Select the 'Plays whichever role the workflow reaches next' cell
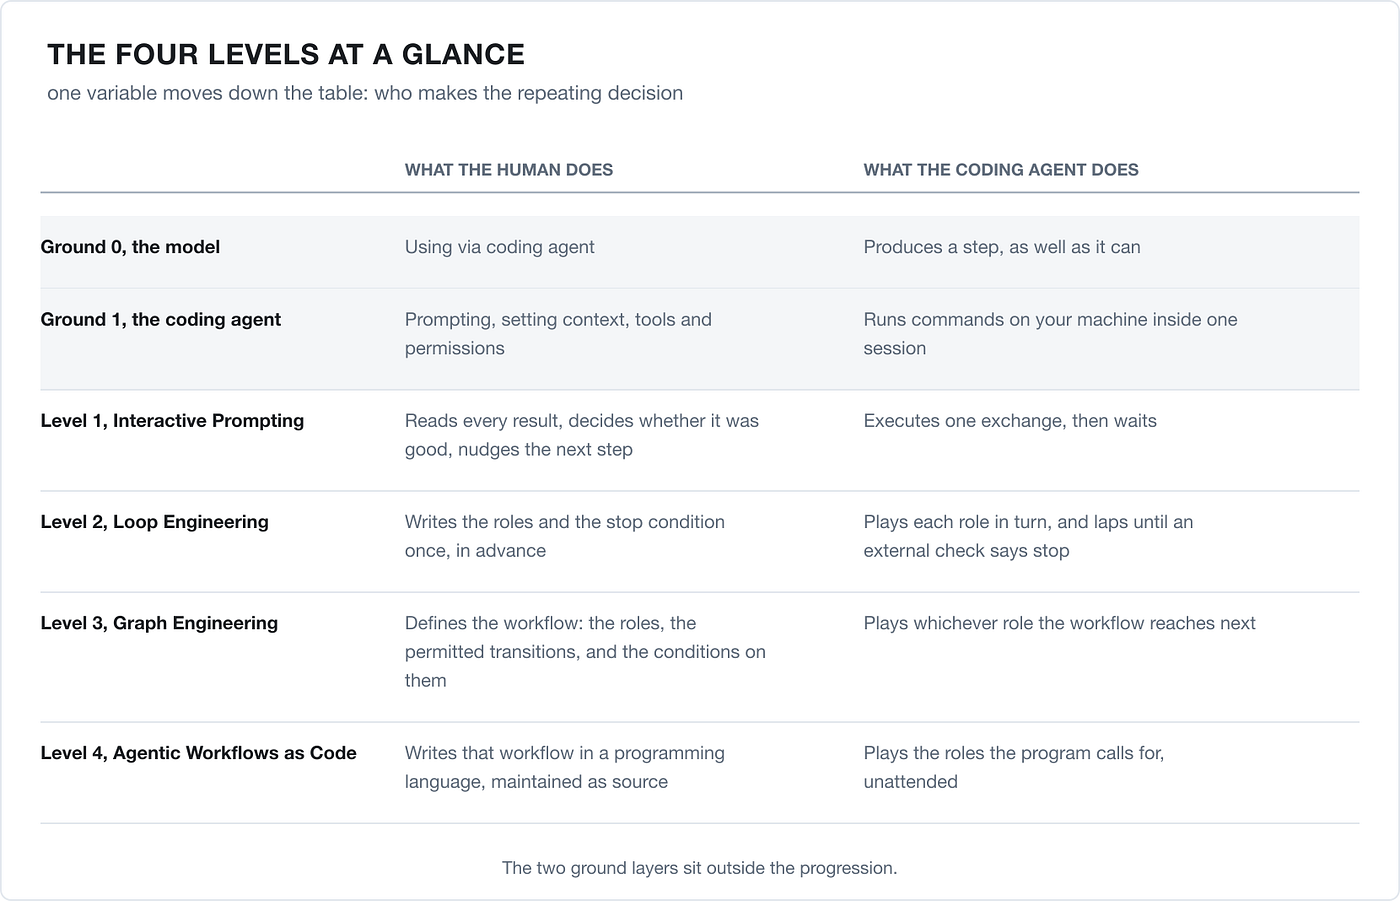The image size is (1400, 901). (1060, 623)
